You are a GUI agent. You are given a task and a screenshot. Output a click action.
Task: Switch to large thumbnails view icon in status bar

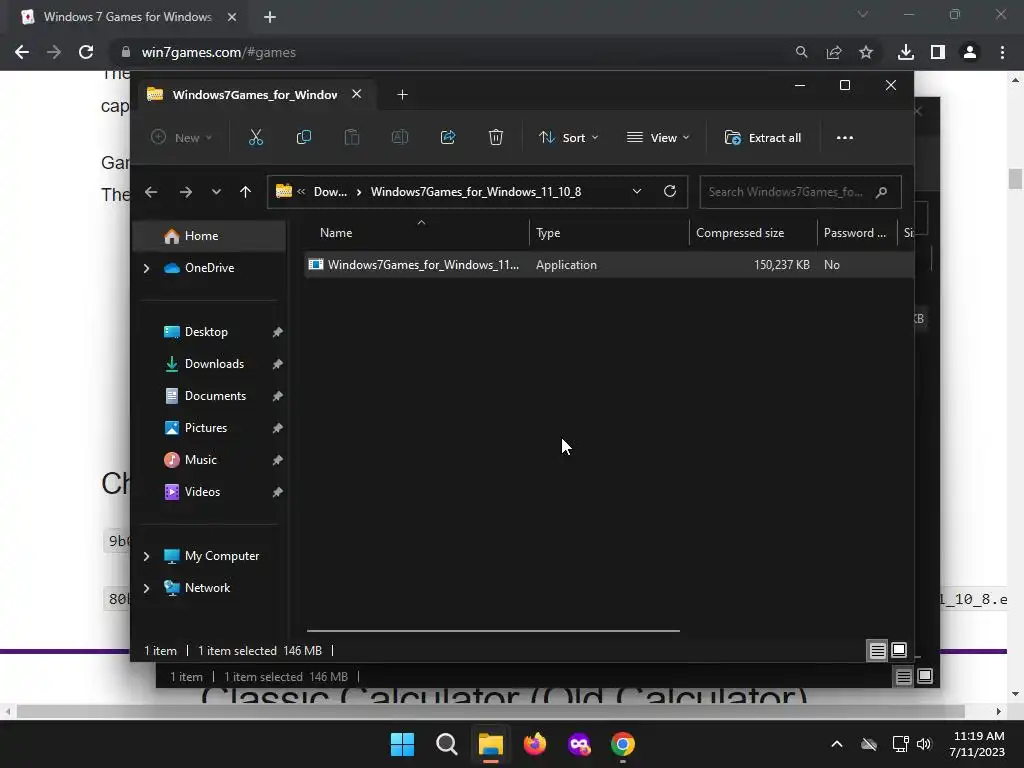(899, 650)
